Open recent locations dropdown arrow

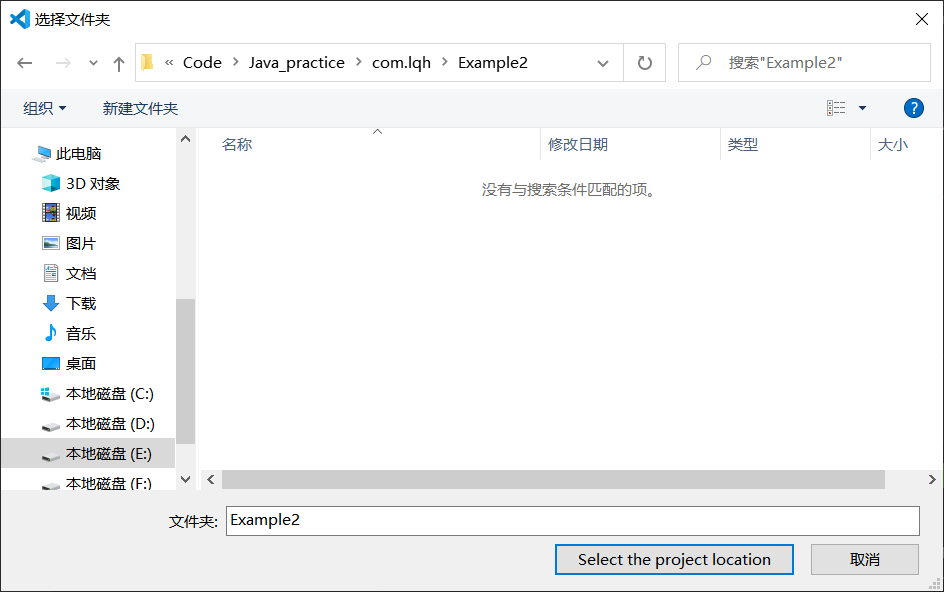tap(93, 63)
